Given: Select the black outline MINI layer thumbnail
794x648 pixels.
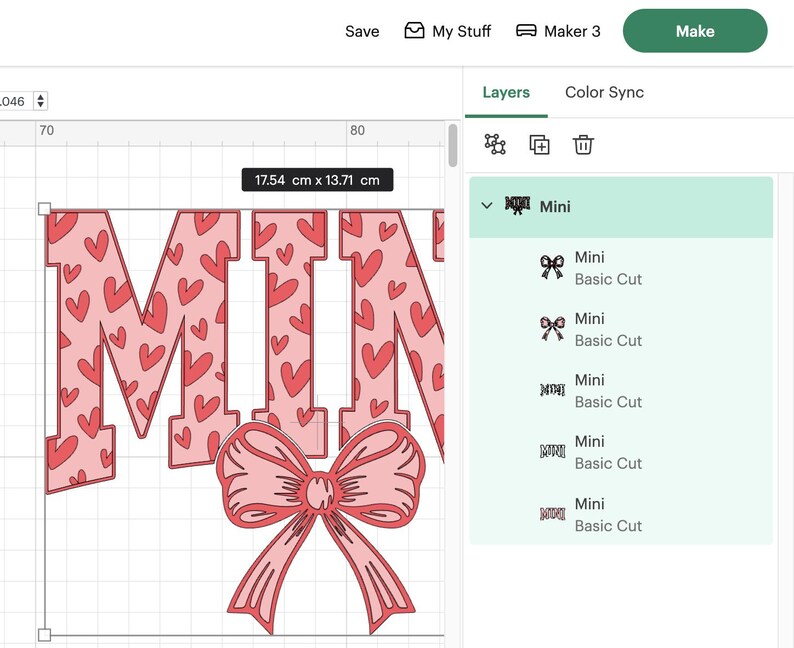Looking at the screenshot, I should [552, 451].
